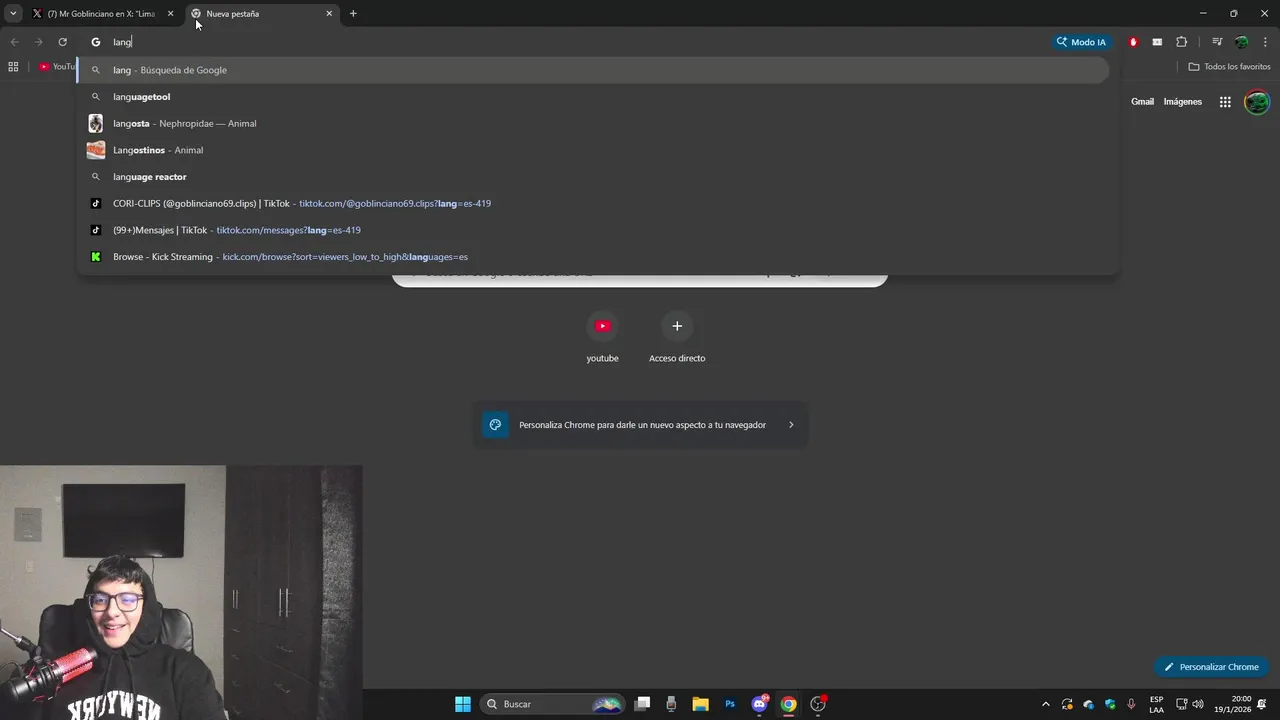Open Chrome three-dot menu

coord(1265,42)
